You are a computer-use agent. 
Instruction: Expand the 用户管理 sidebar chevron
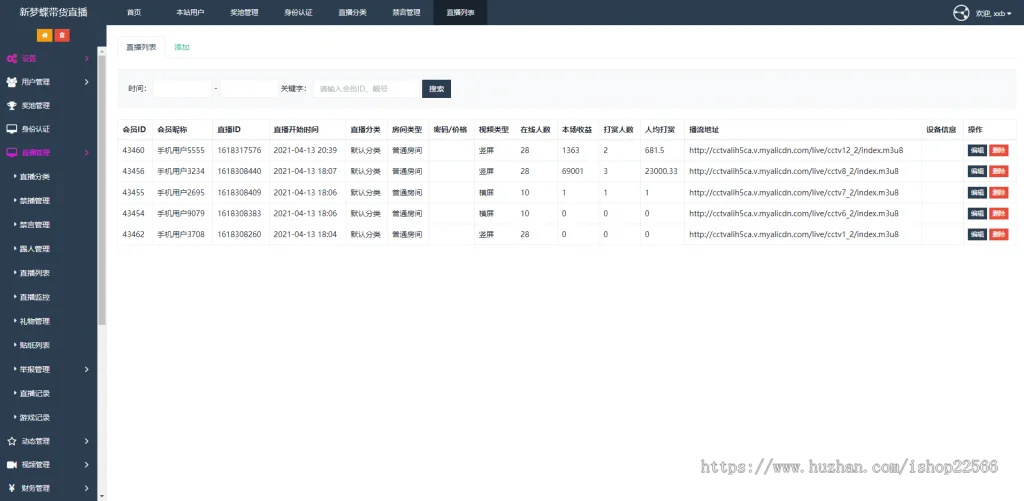click(87, 82)
